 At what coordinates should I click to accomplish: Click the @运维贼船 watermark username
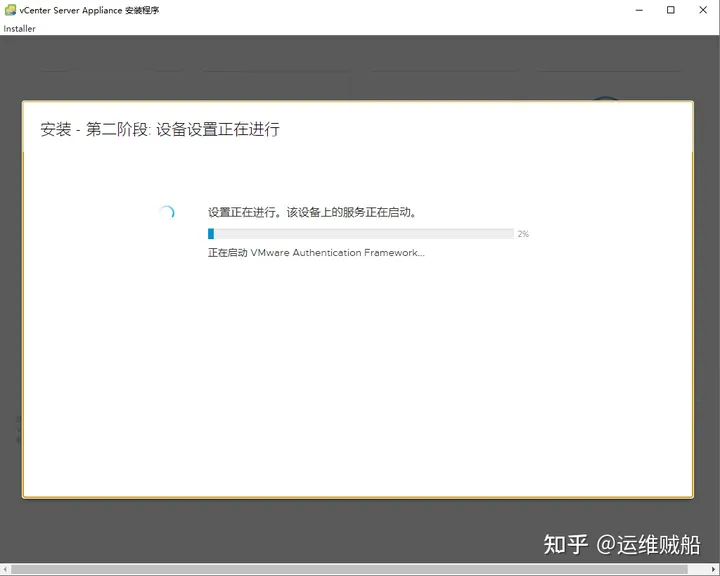tap(649, 544)
